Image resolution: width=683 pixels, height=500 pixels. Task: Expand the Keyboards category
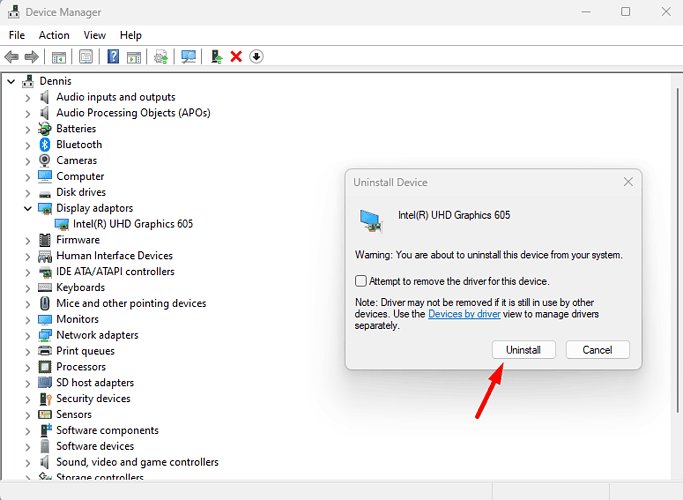click(x=28, y=287)
